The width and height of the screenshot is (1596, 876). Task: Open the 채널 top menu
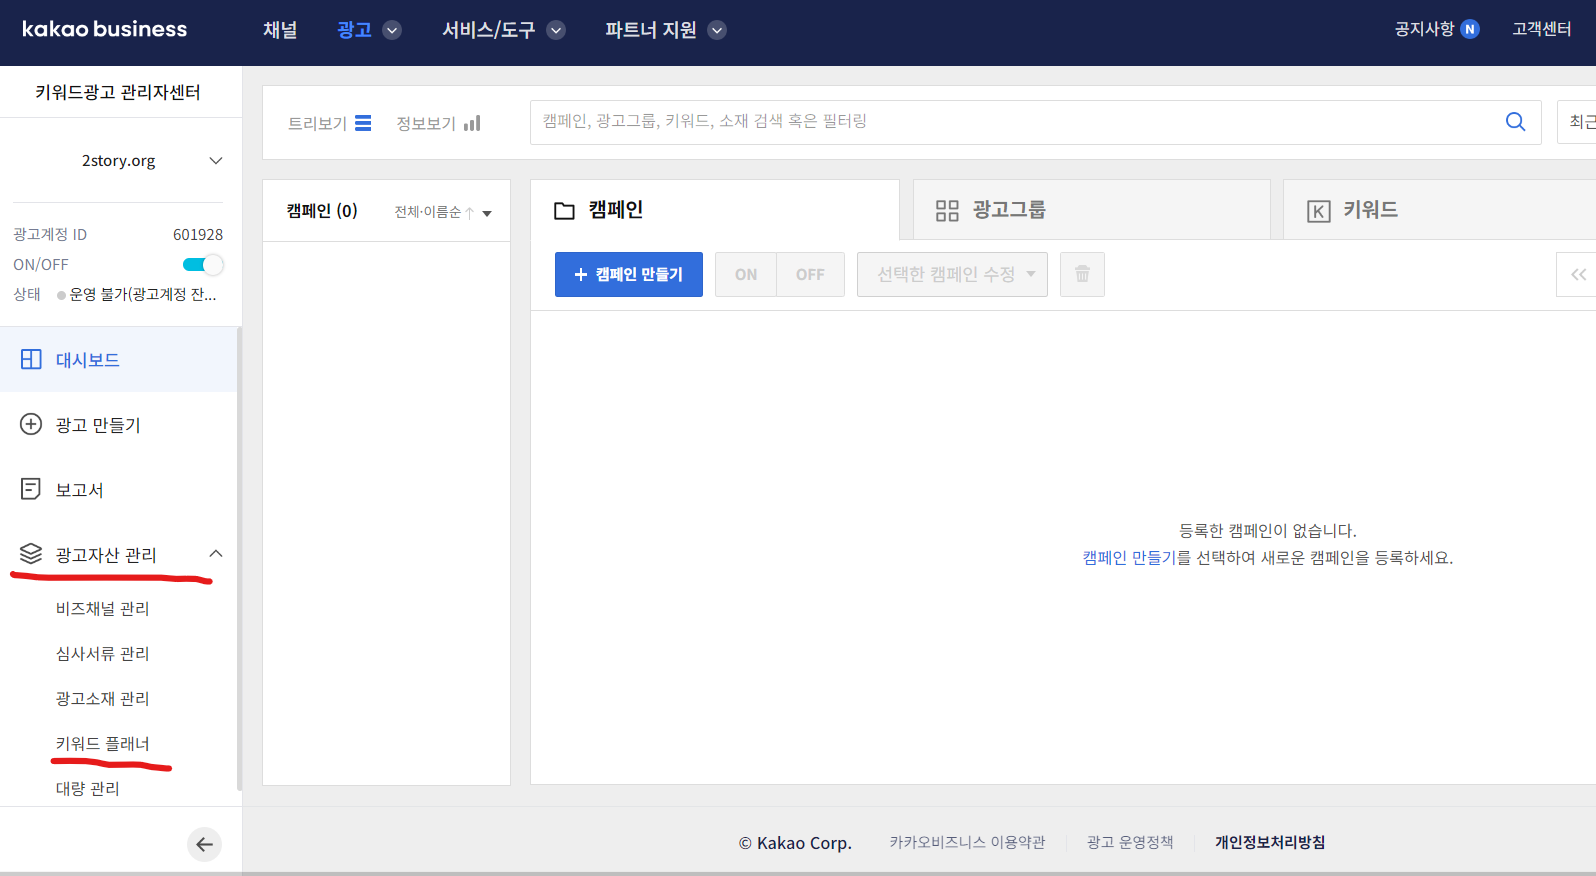pyautogui.click(x=280, y=30)
